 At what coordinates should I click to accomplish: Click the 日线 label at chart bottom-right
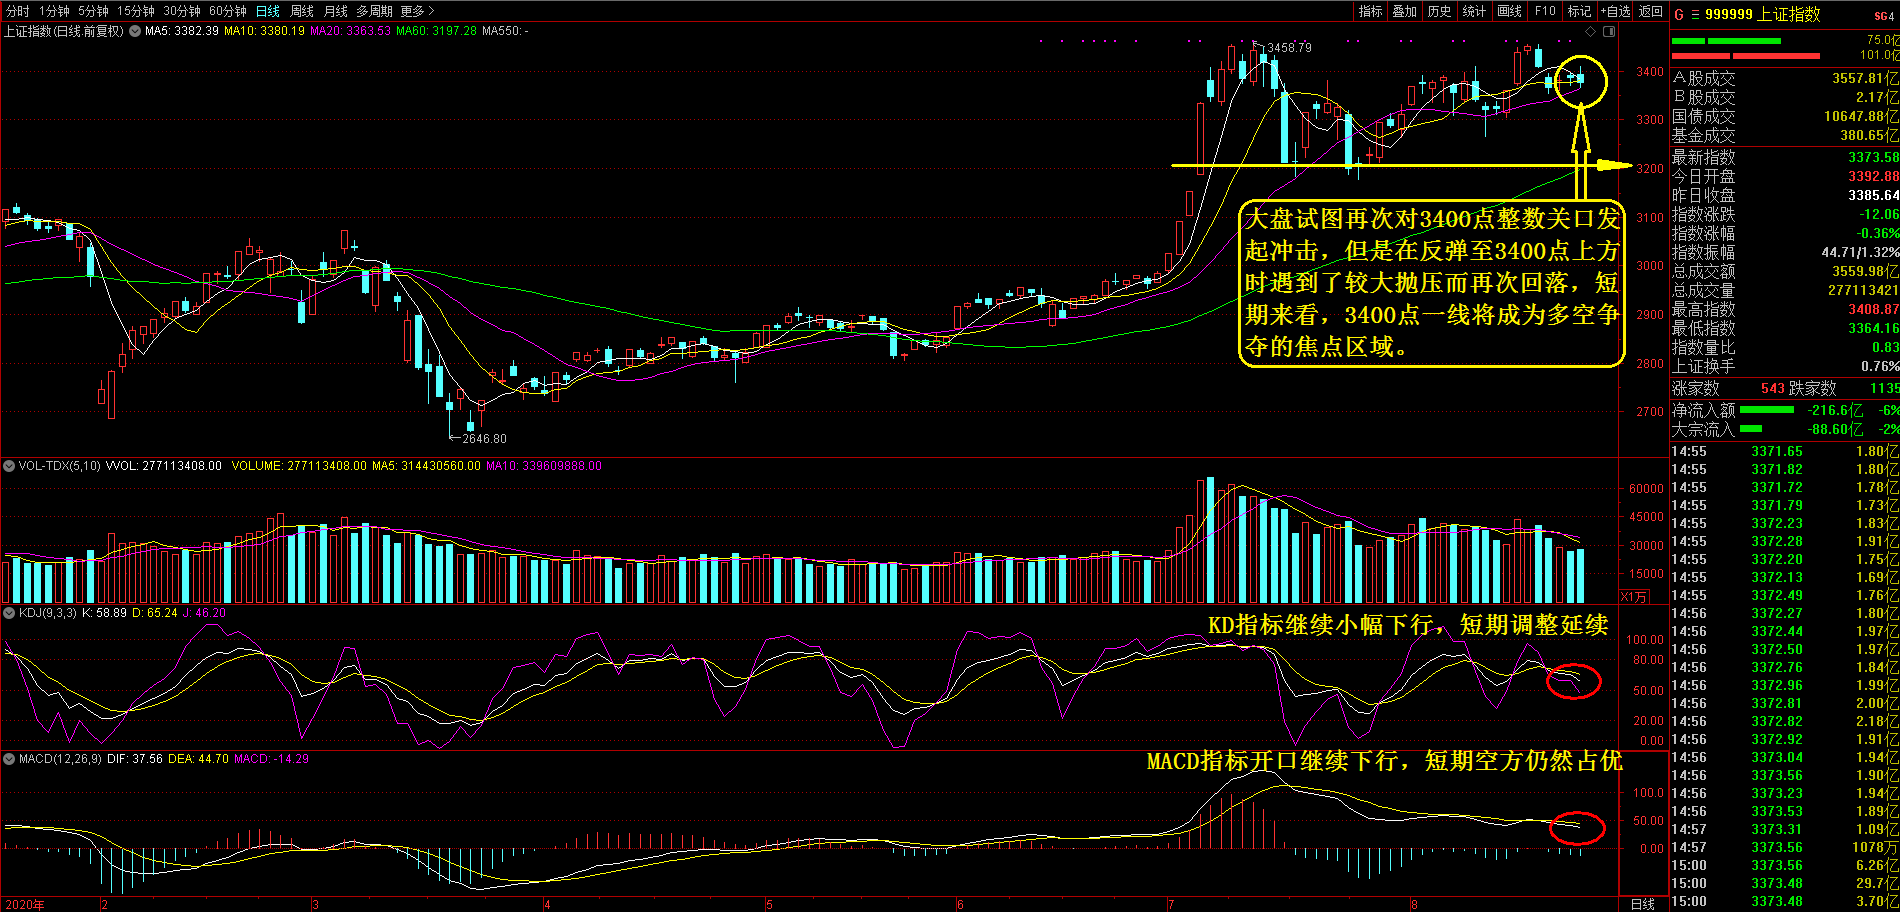pyautogui.click(x=1643, y=904)
